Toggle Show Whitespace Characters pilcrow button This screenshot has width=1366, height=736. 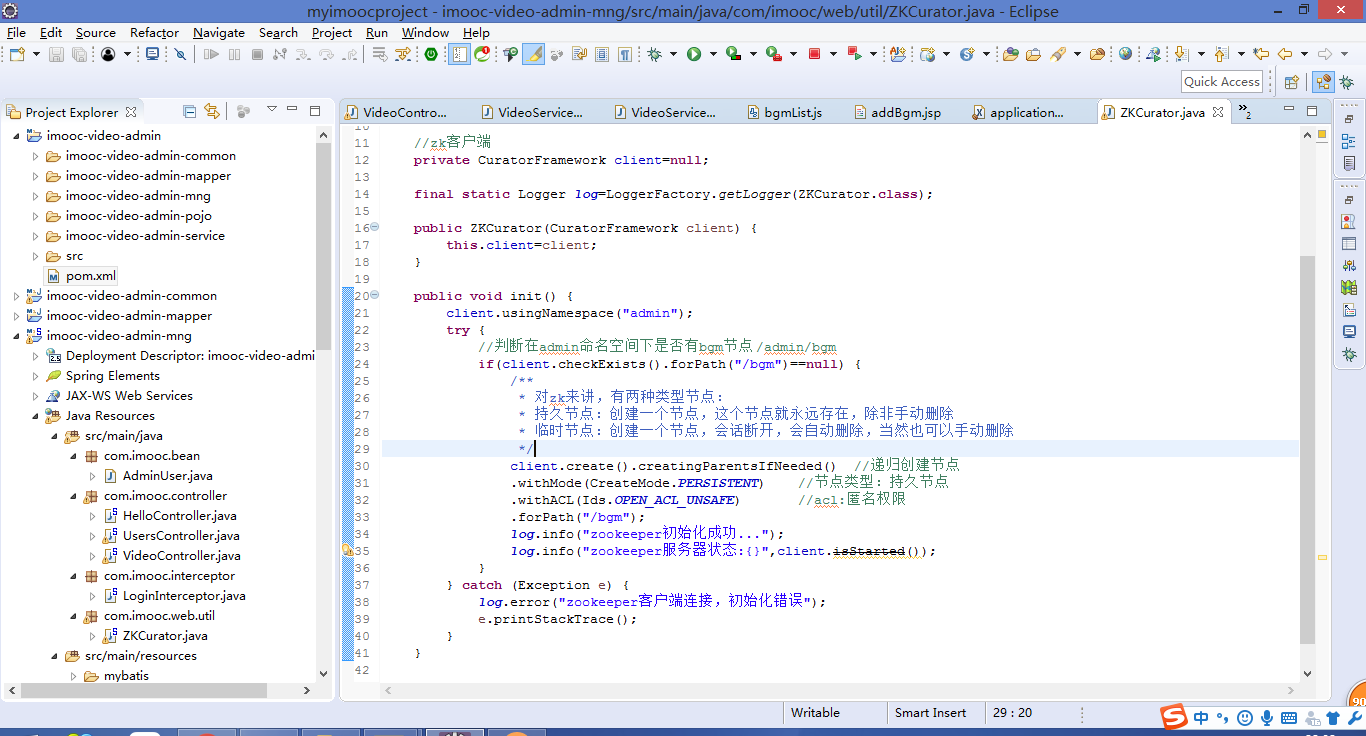[x=624, y=54]
